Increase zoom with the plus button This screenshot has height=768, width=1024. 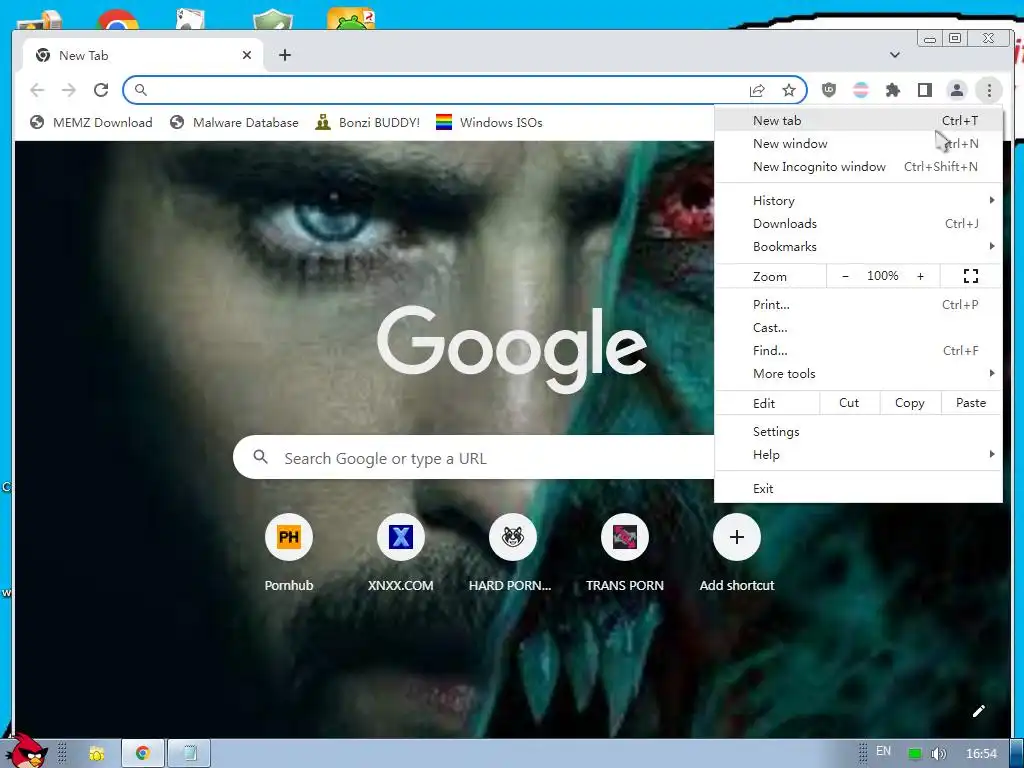coord(920,276)
